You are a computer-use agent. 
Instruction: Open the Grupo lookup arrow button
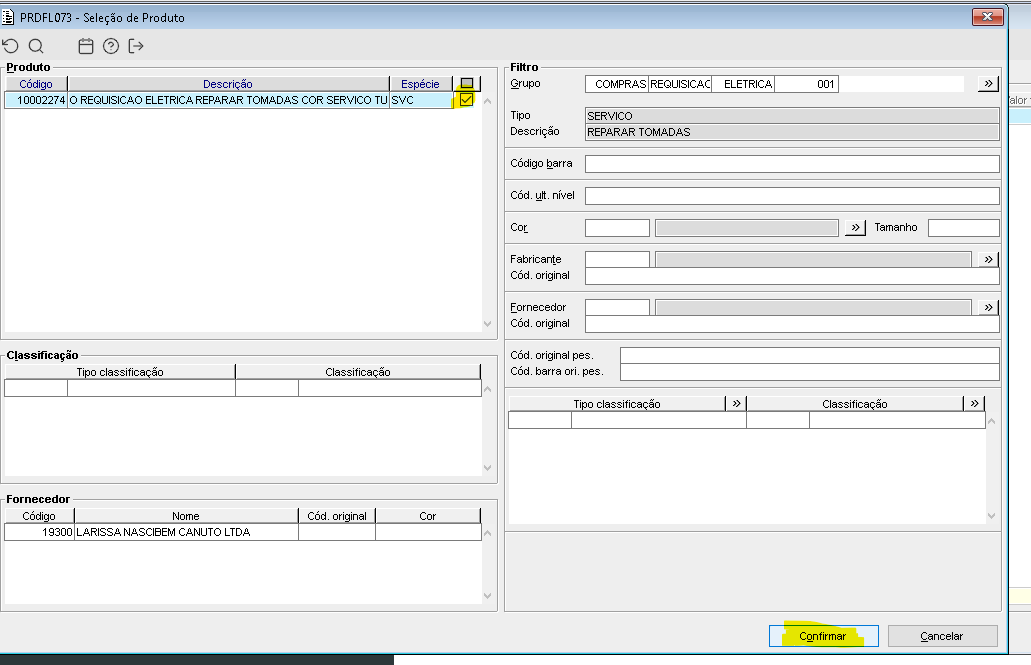988,84
